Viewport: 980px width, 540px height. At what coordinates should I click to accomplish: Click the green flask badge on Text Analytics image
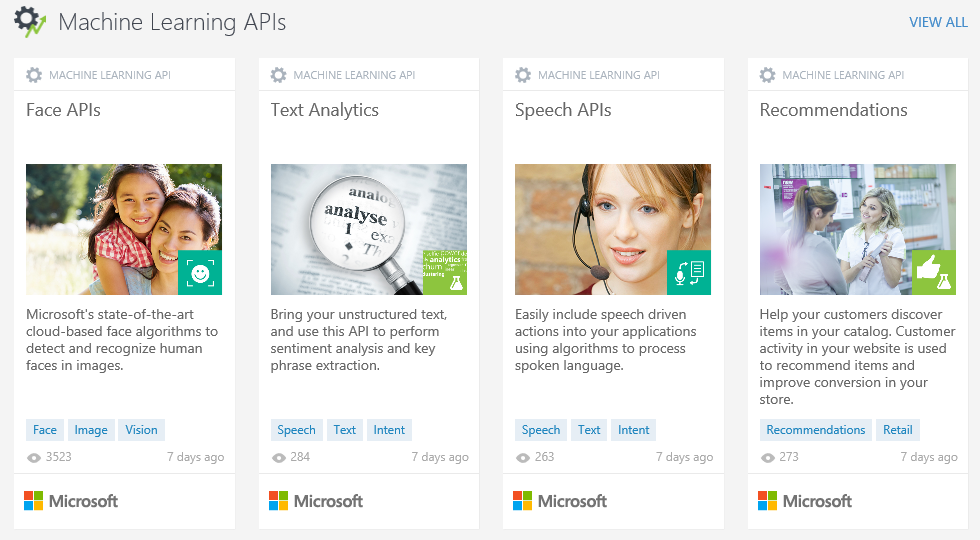pyautogui.click(x=445, y=272)
